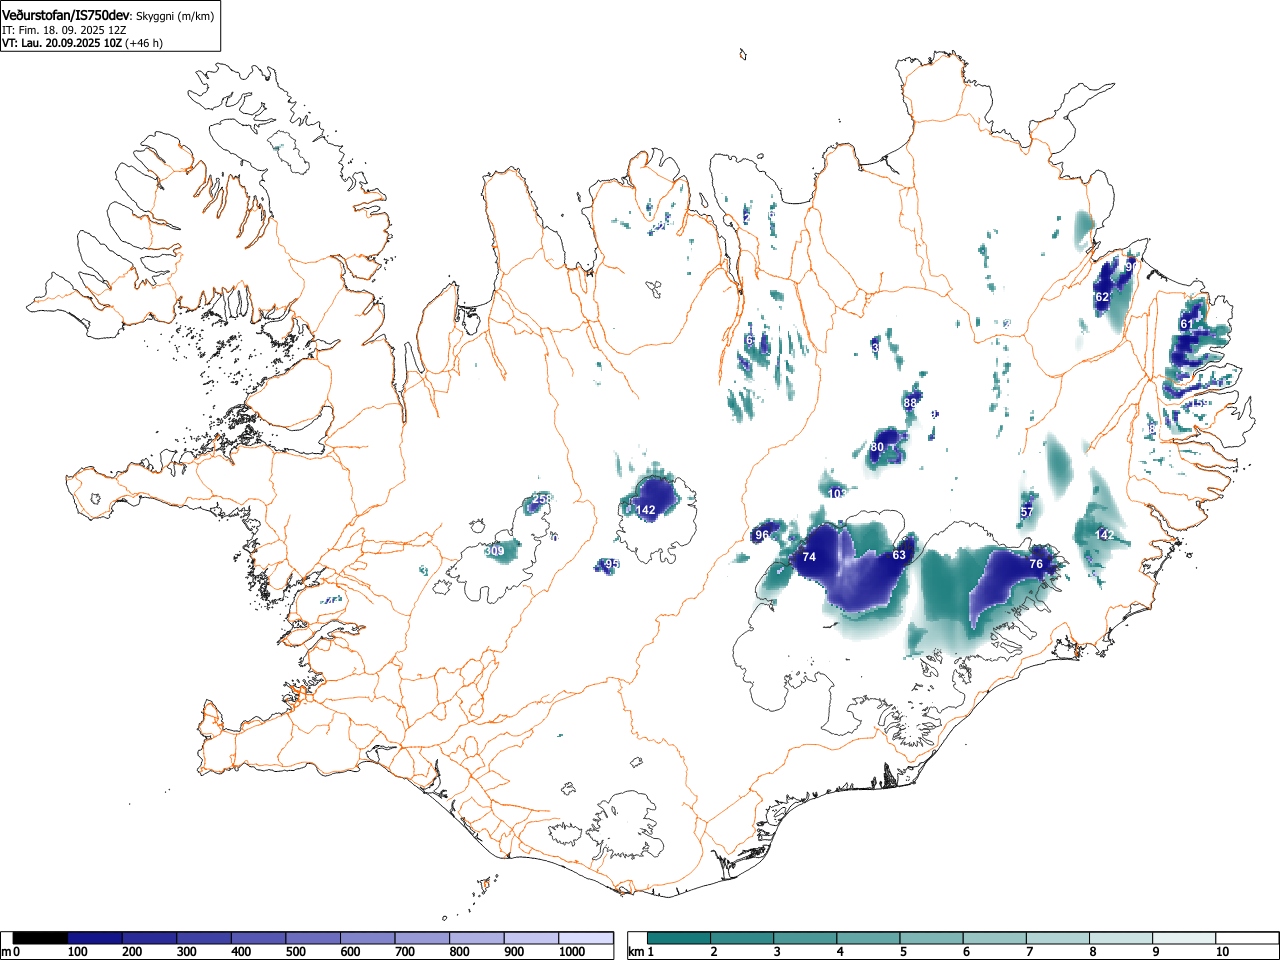Image resolution: width=1280 pixels, height=960 pixels.
Task: Select the "Skyggni (m/km)" parameter label
Action: click(175, 16)
